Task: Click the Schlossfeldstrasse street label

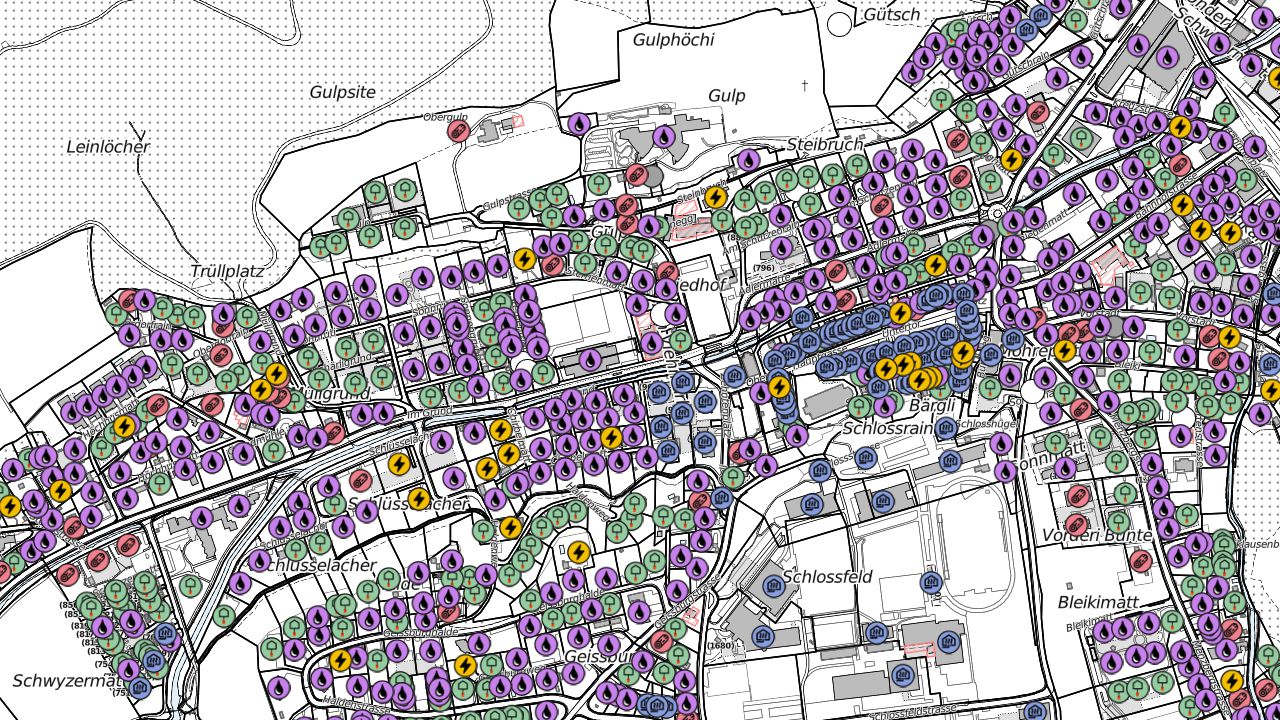Action: point(910,713)
